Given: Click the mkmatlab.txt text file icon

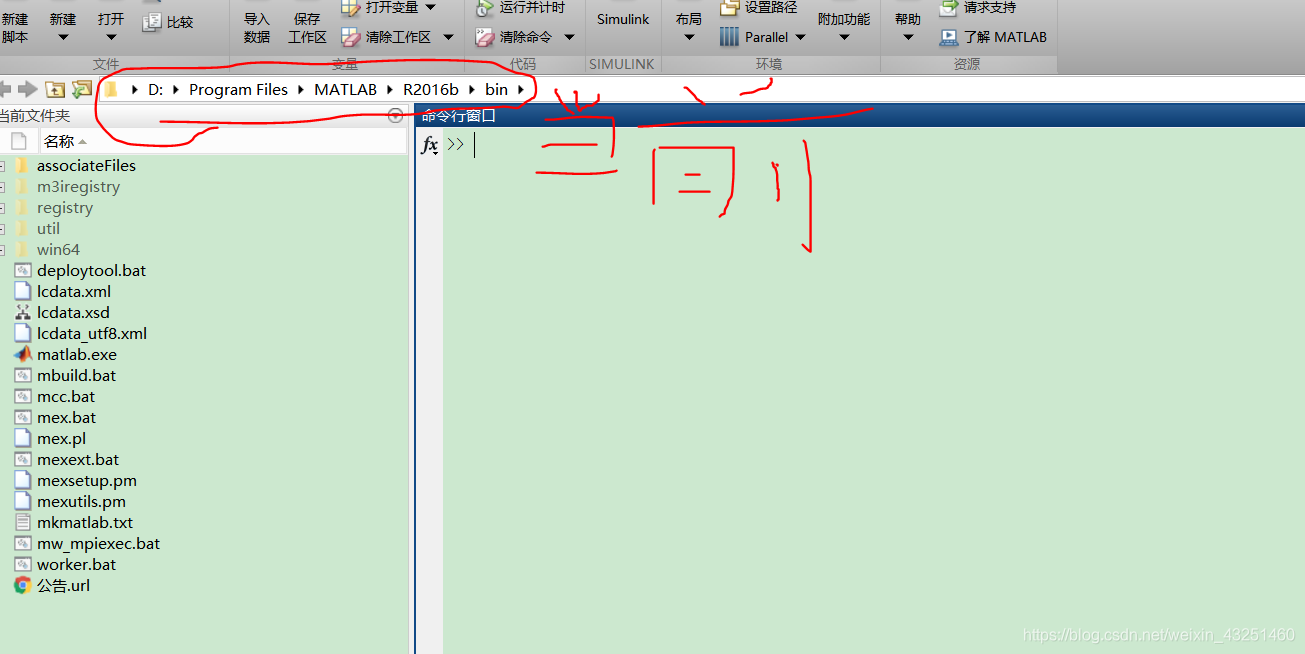Looking at the screenshot, I should coord(22,523).
